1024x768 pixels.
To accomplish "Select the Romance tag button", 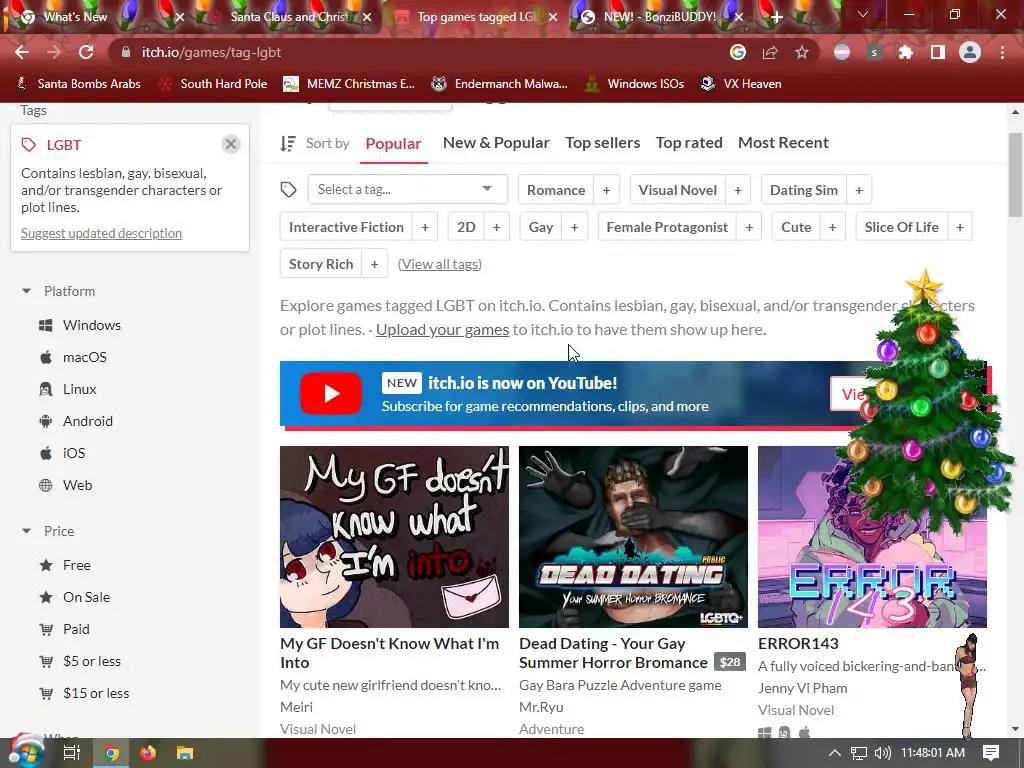I will 556,190.
